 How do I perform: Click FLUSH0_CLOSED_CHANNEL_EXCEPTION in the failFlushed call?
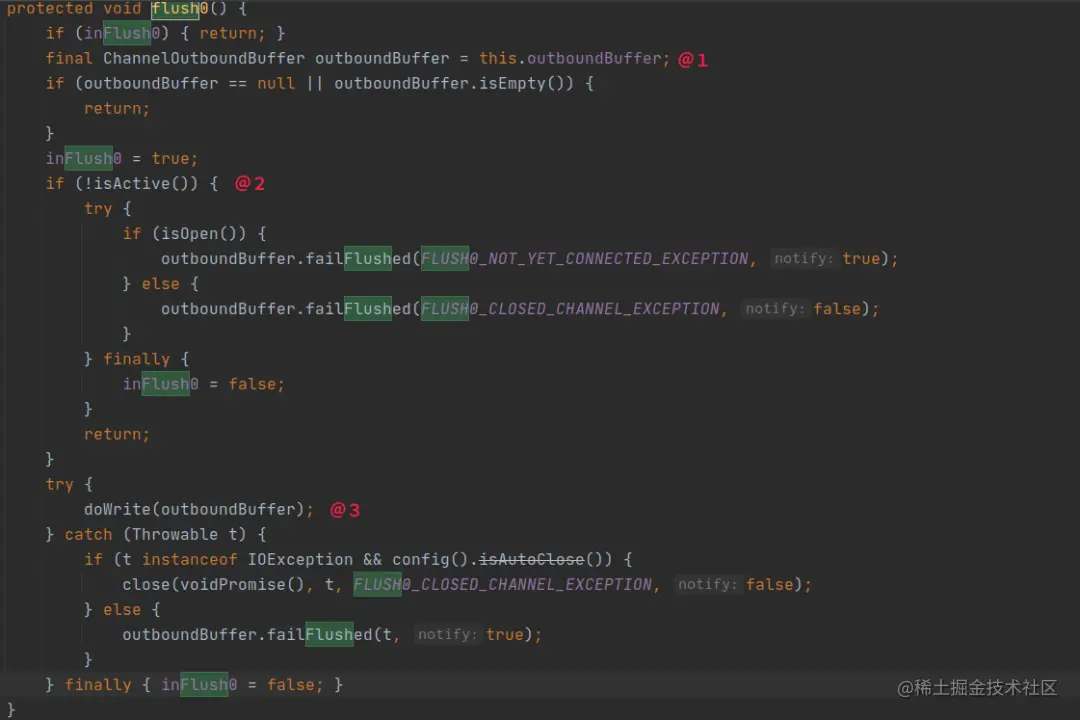(570, 309)
